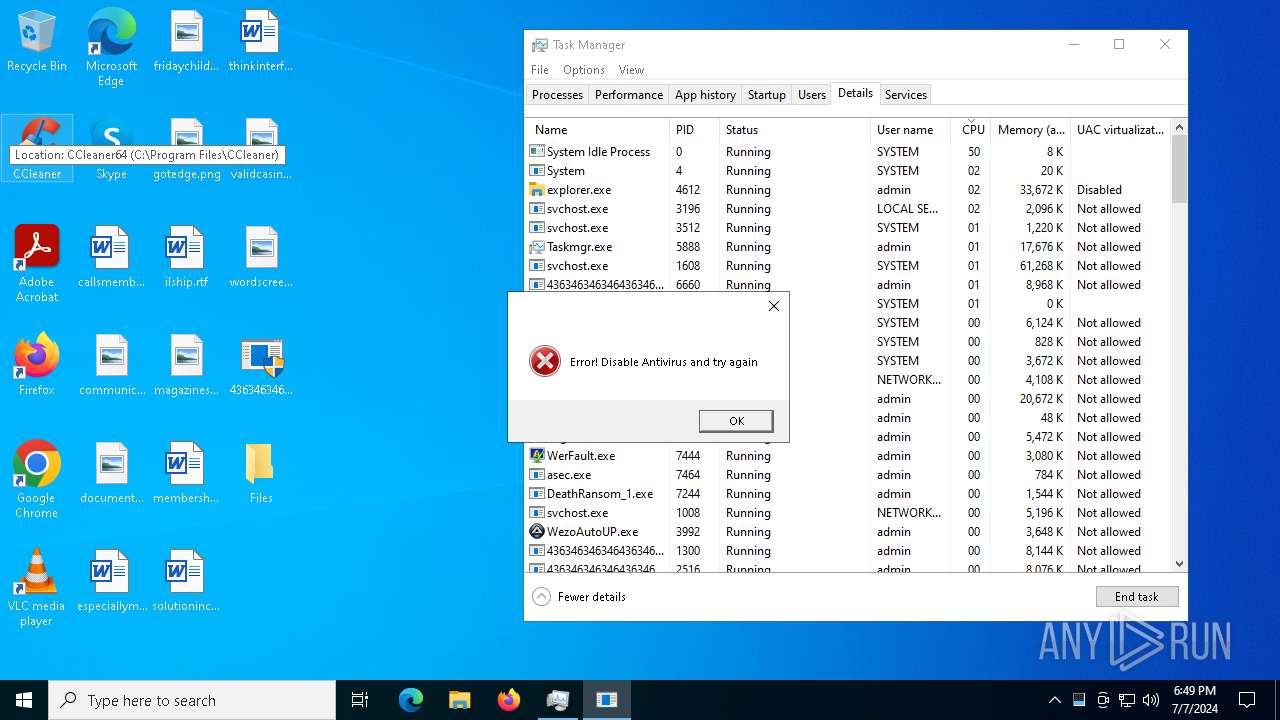
Task: Open Microsoft Edge desktop shortcut
Action: click(111, 48)
